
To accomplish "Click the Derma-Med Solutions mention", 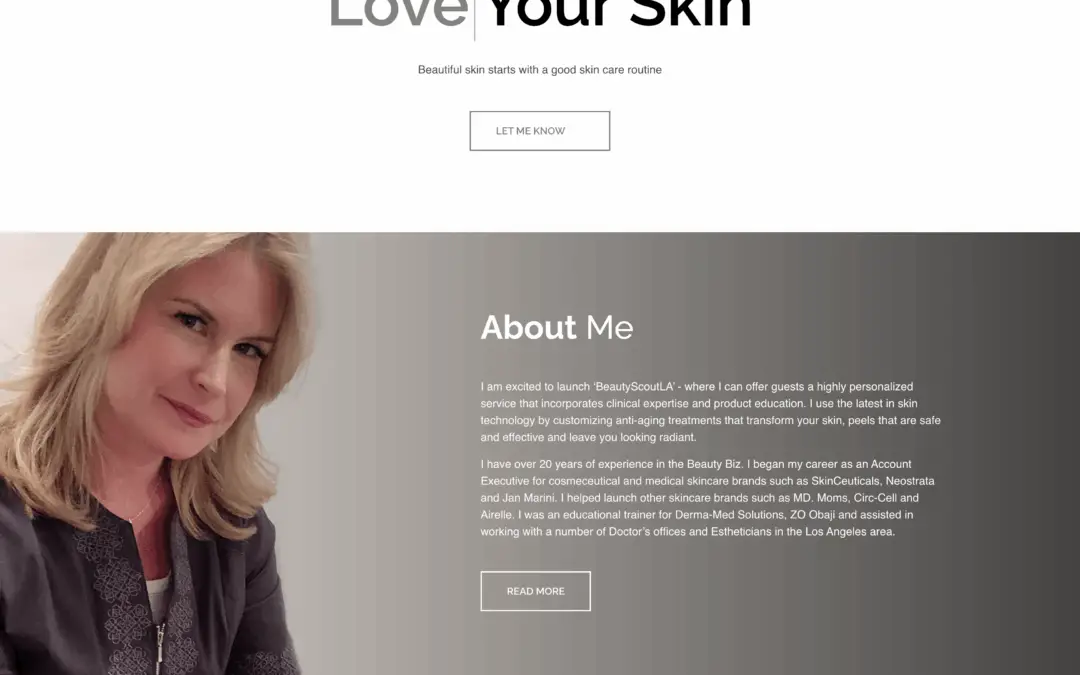I will (729, 515).
